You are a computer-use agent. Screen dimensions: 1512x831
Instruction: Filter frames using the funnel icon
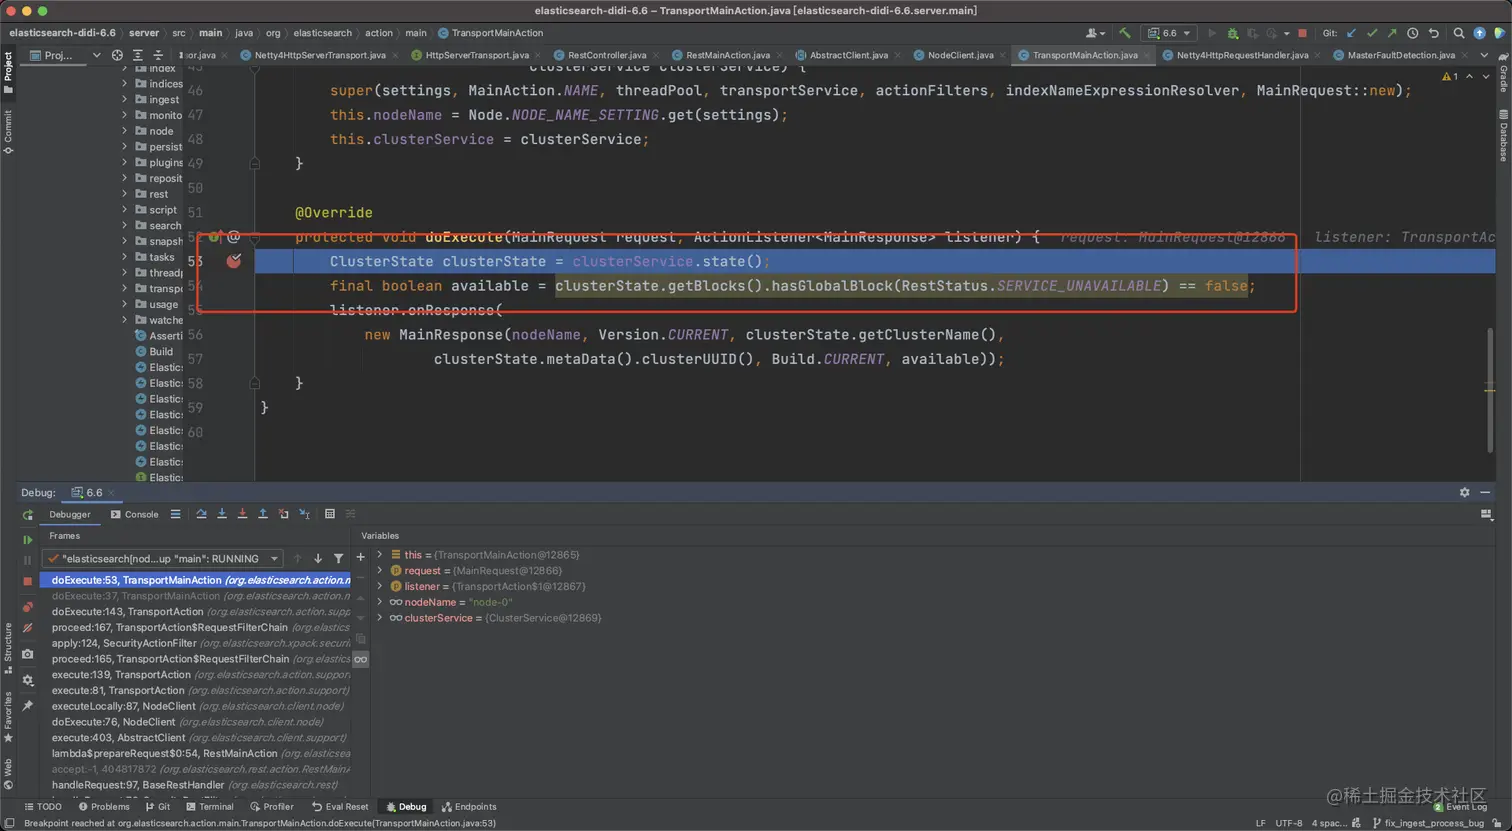[339, 559]
